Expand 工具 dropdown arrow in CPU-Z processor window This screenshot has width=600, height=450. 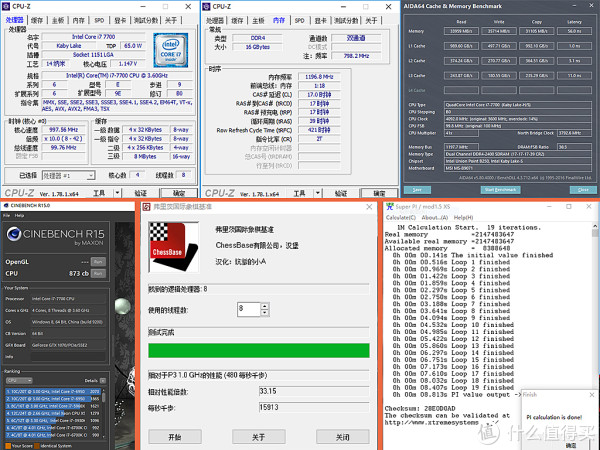tap(117, 193)
